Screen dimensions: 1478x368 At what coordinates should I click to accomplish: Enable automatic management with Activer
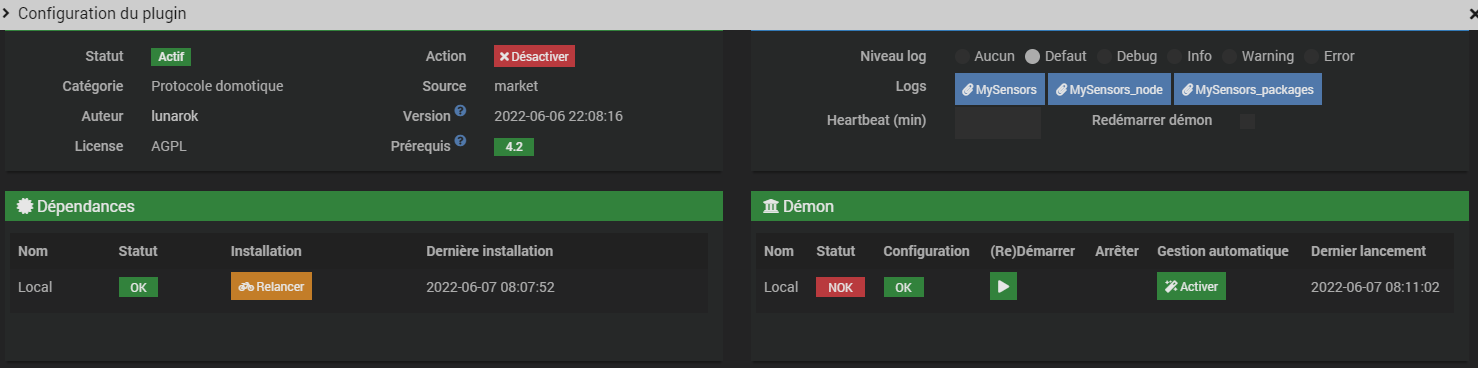point(1191,286)
